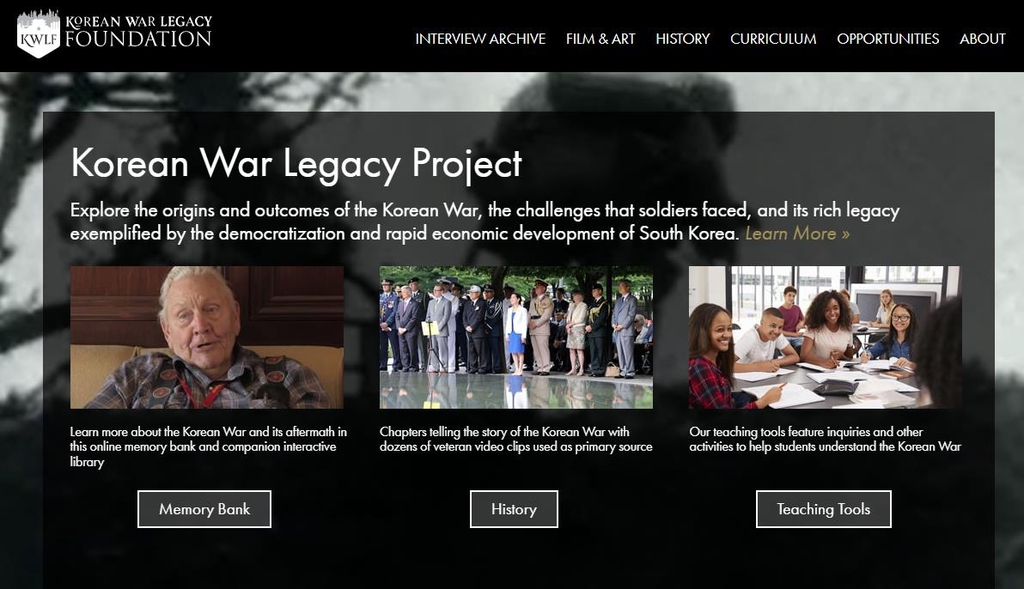Click the History button below ceremony photo
The height and width of the screenshot is (589, 1024).
[514, 509]
